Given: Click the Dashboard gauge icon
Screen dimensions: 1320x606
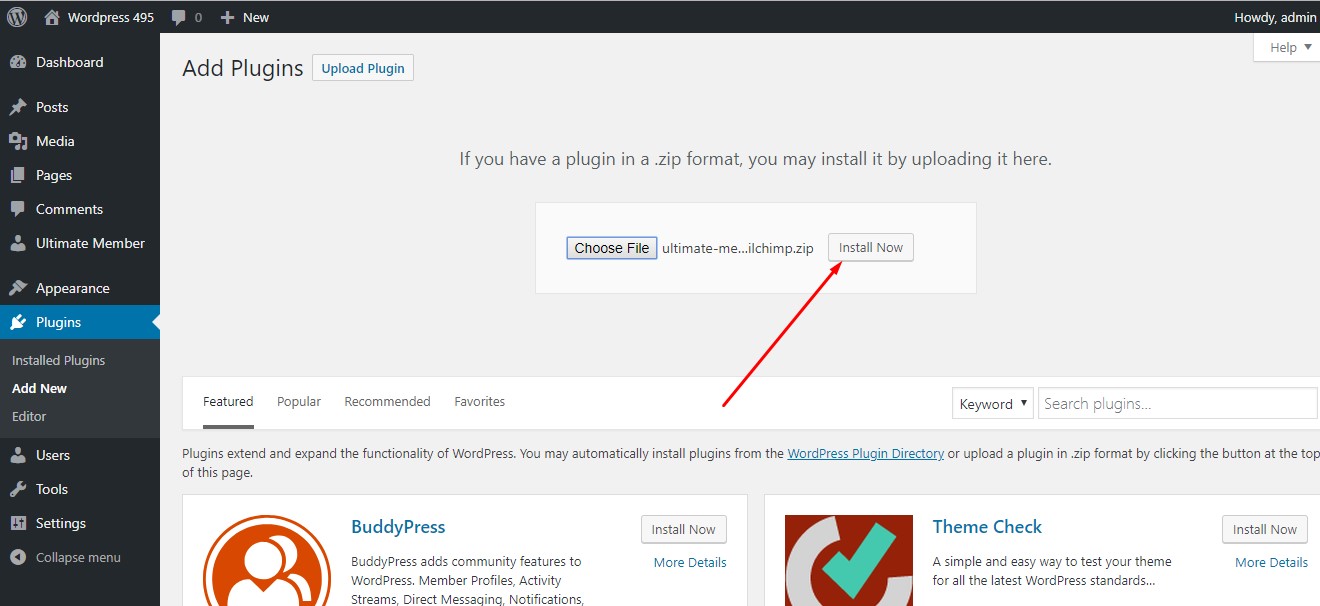Looking at the screenshot, I should pyautogui.click(x=18, y=62).
